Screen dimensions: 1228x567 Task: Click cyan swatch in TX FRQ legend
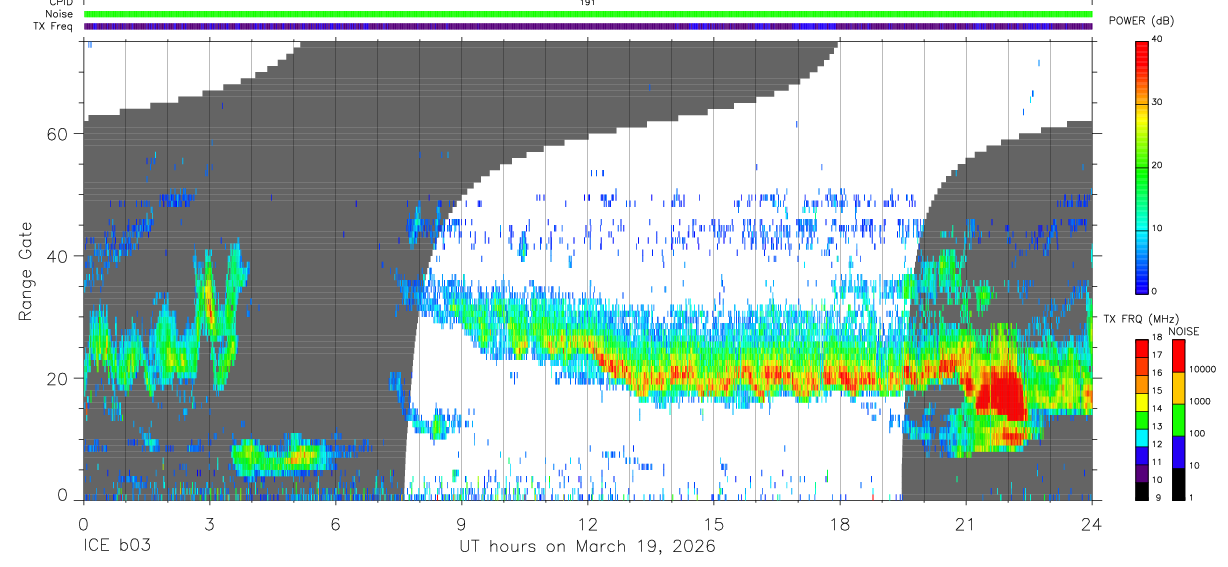pos(1143,437)
